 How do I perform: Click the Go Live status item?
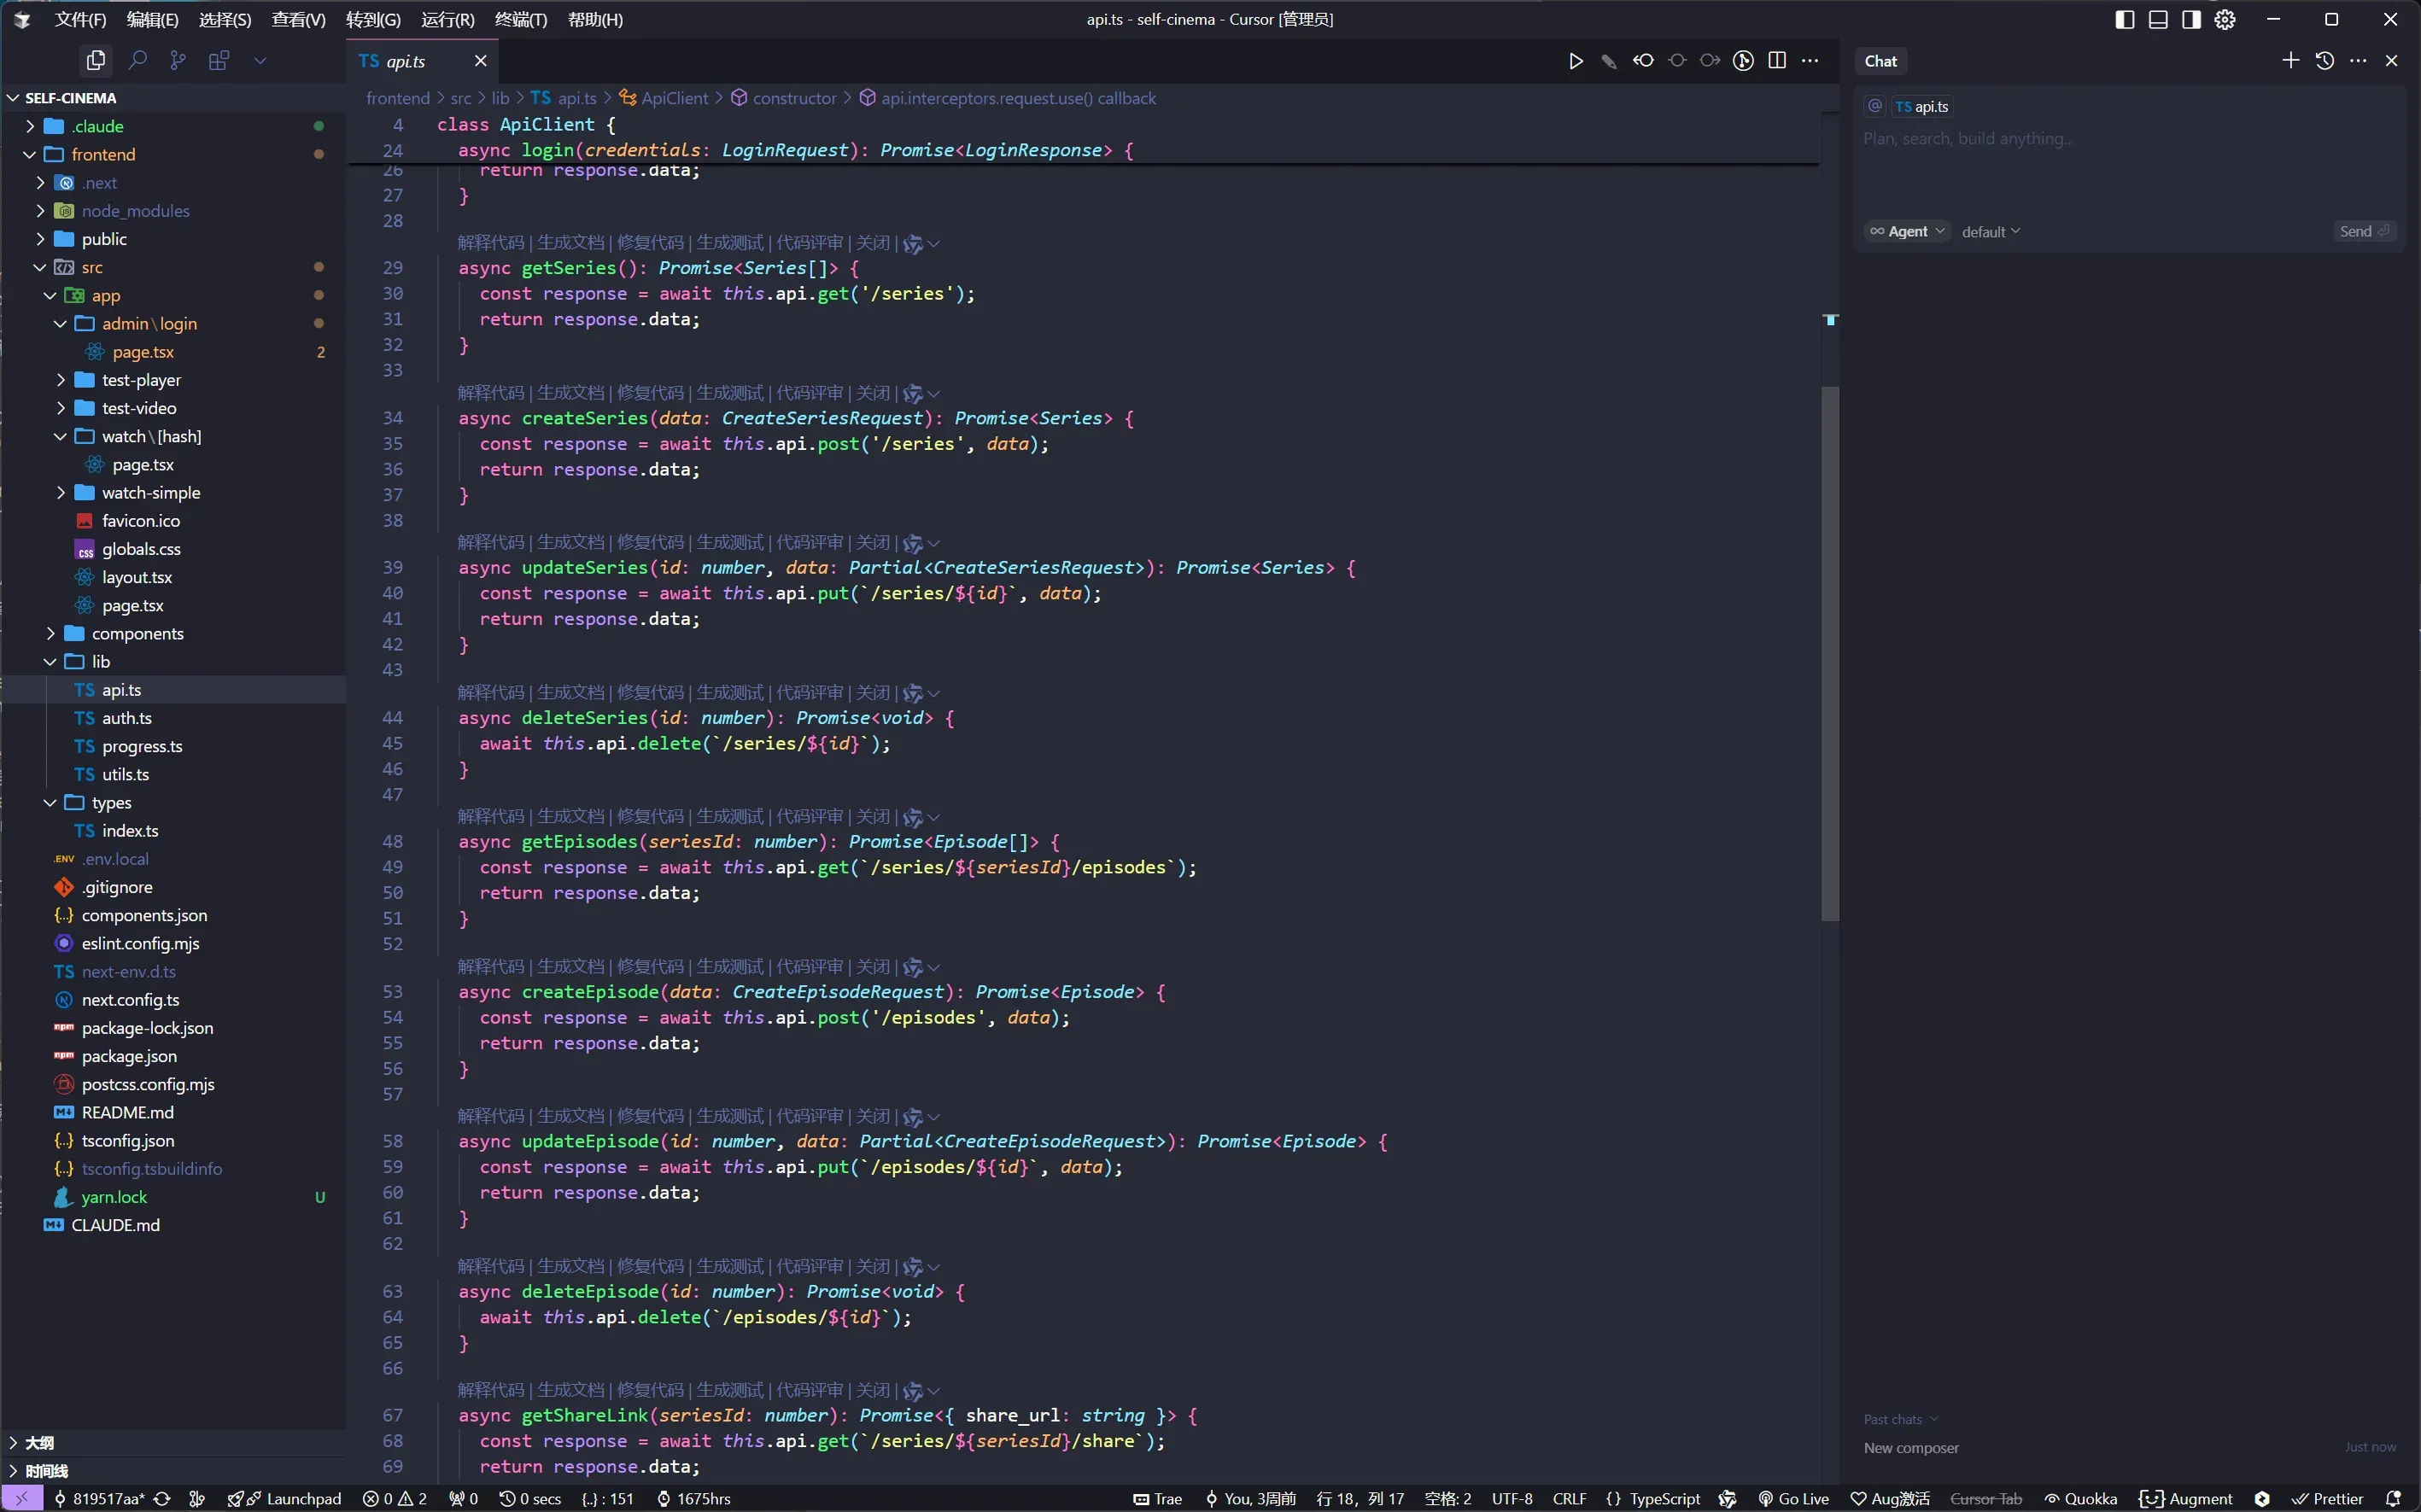tap(1793, 1498)
